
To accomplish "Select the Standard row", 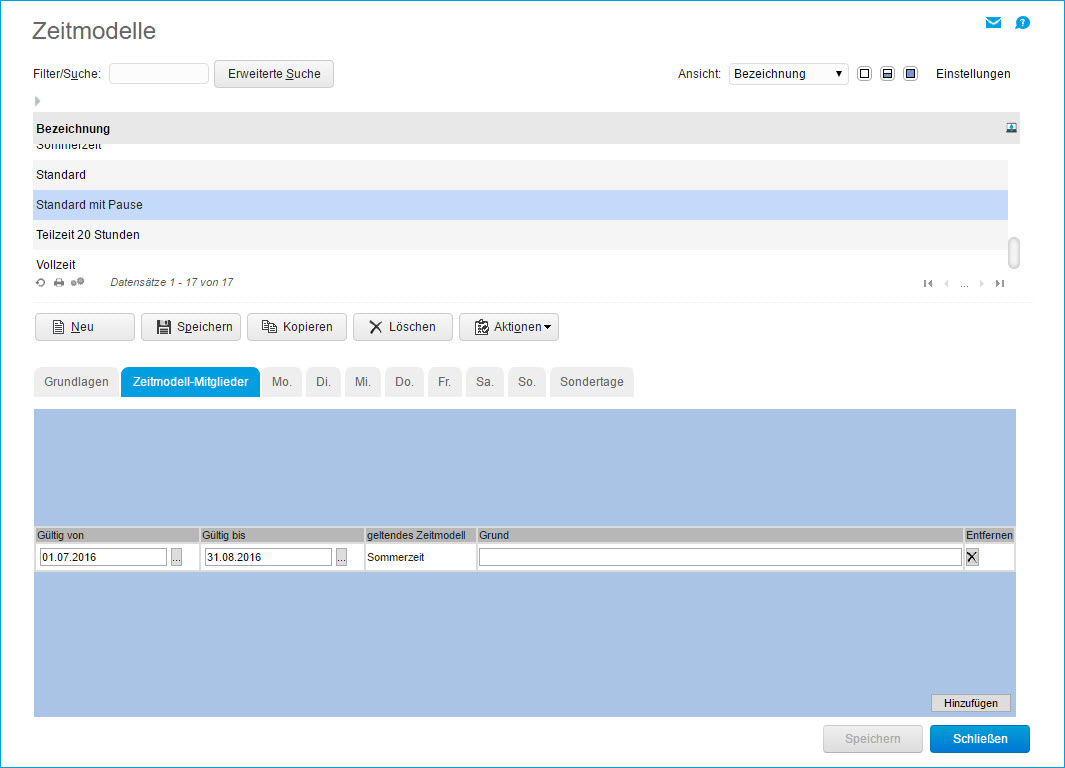I will pyautogui.click(x=520, y=175).
